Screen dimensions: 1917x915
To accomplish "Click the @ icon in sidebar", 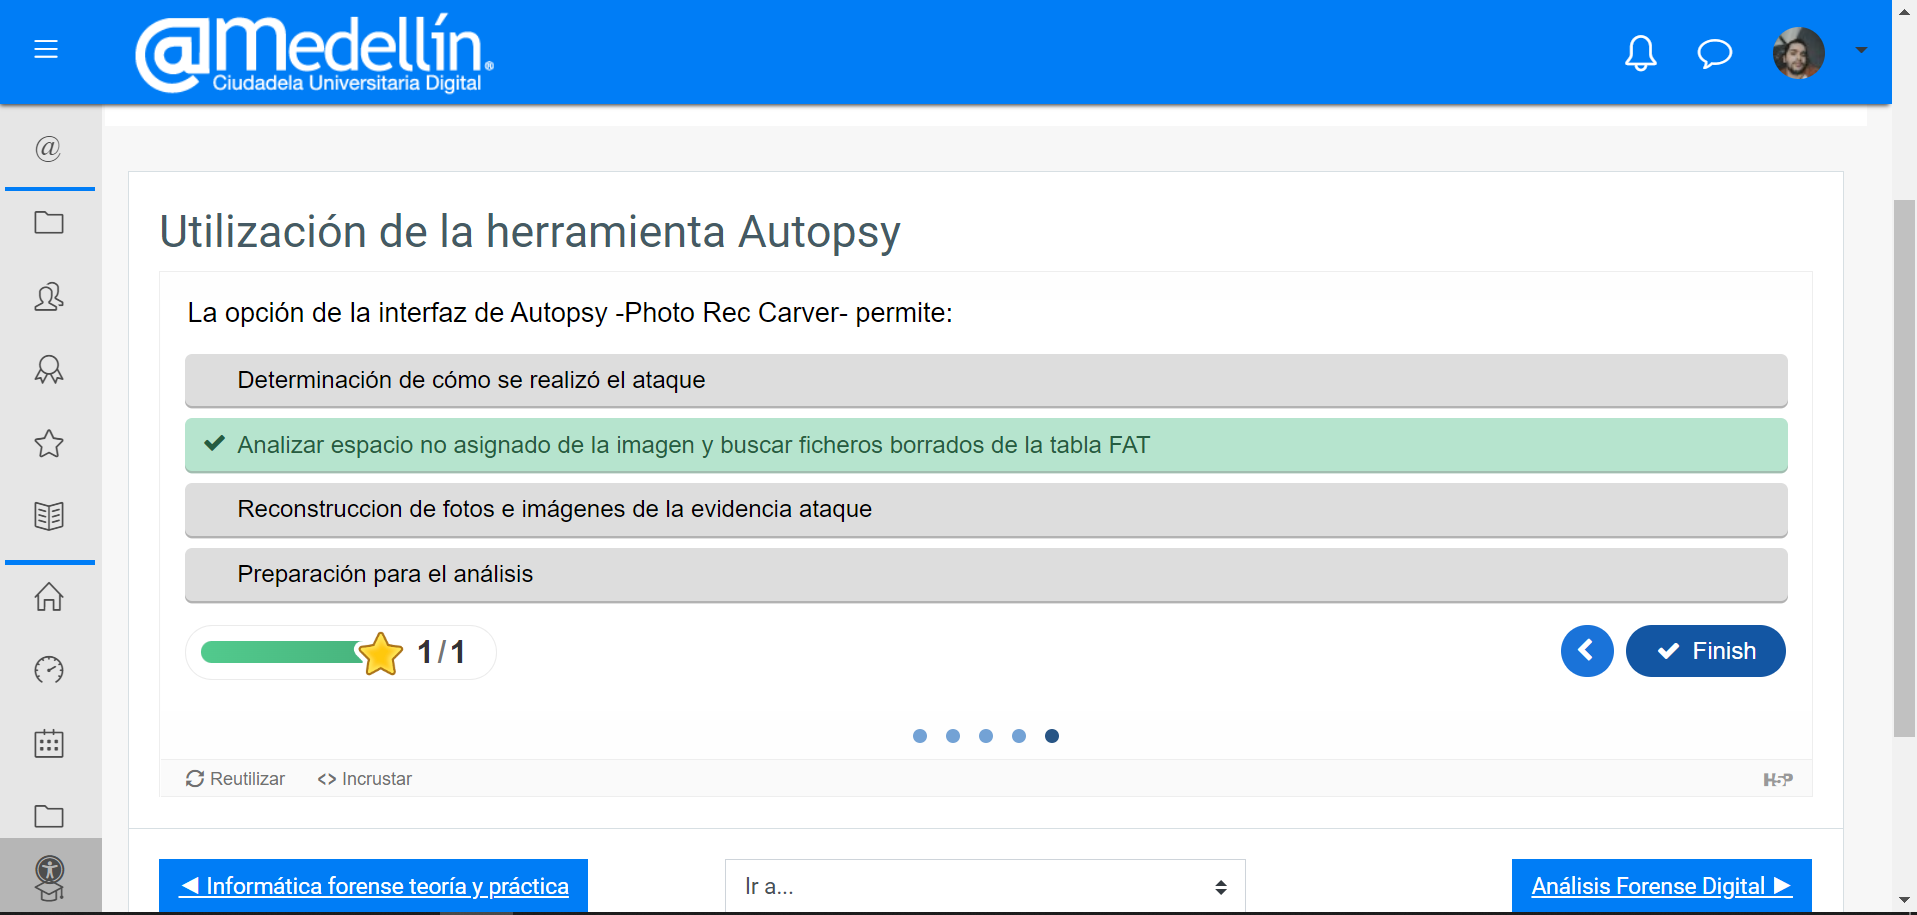I will click(x=48, y=148).
